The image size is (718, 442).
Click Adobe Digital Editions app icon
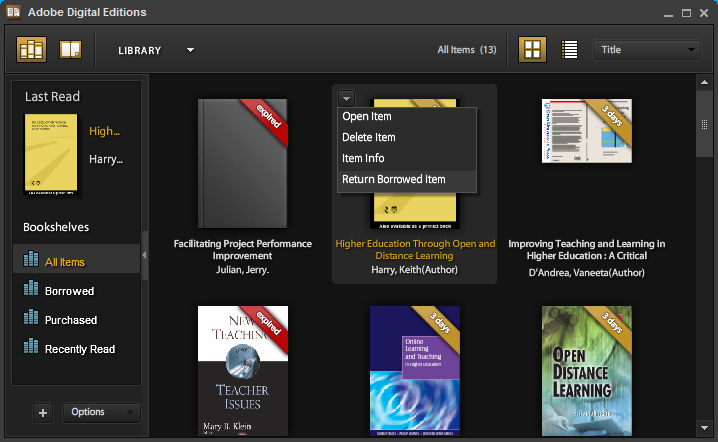(13, 12)
